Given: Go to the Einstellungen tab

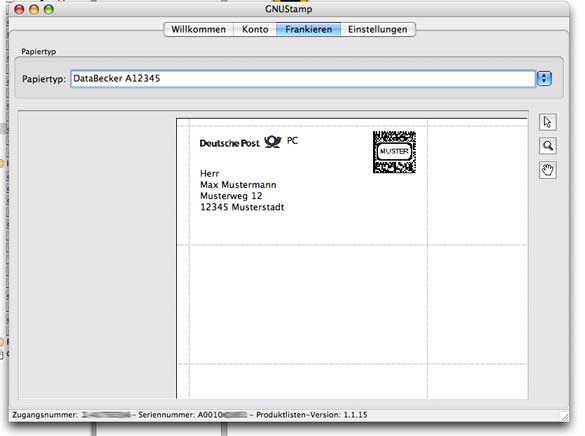Looking at the screenshot, I should (x=378, y=29).
